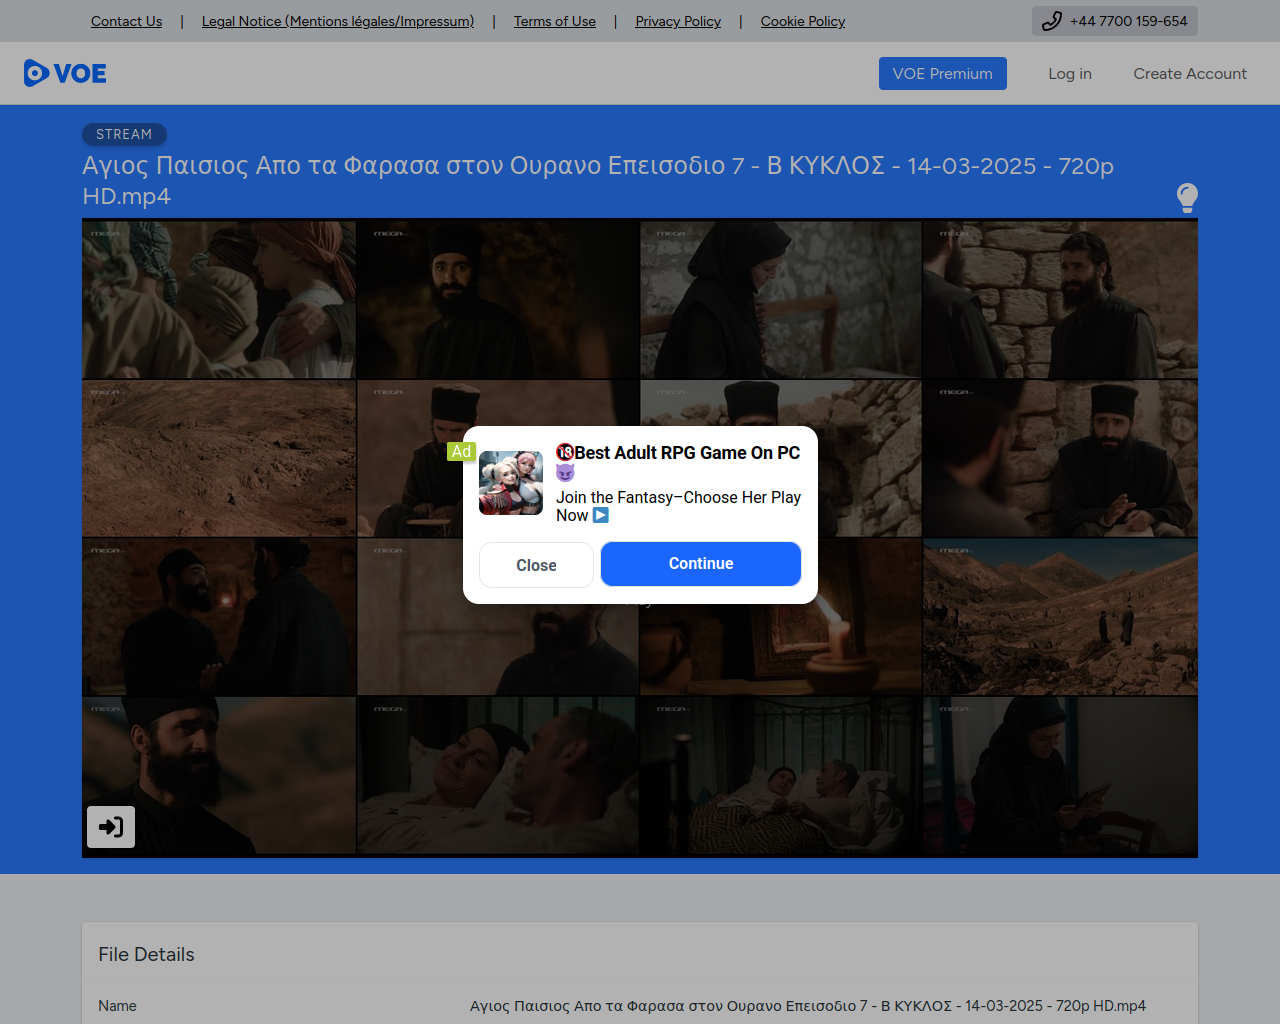The image size is (1280, 1024).
Task: Open Legal Notice (Mentions légales/Impressum)
Action: (338, 21)
